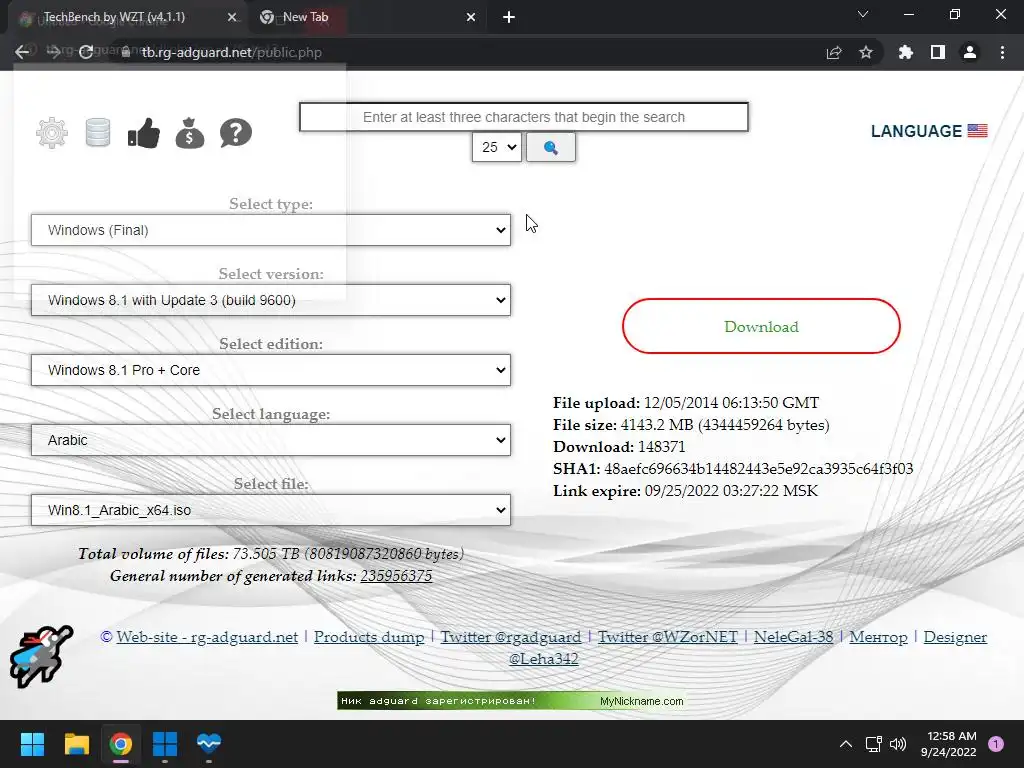Viewport: 1024px width, 768px height.
Task: Open File Explorer from the taskbar
Action: (76, 744)
